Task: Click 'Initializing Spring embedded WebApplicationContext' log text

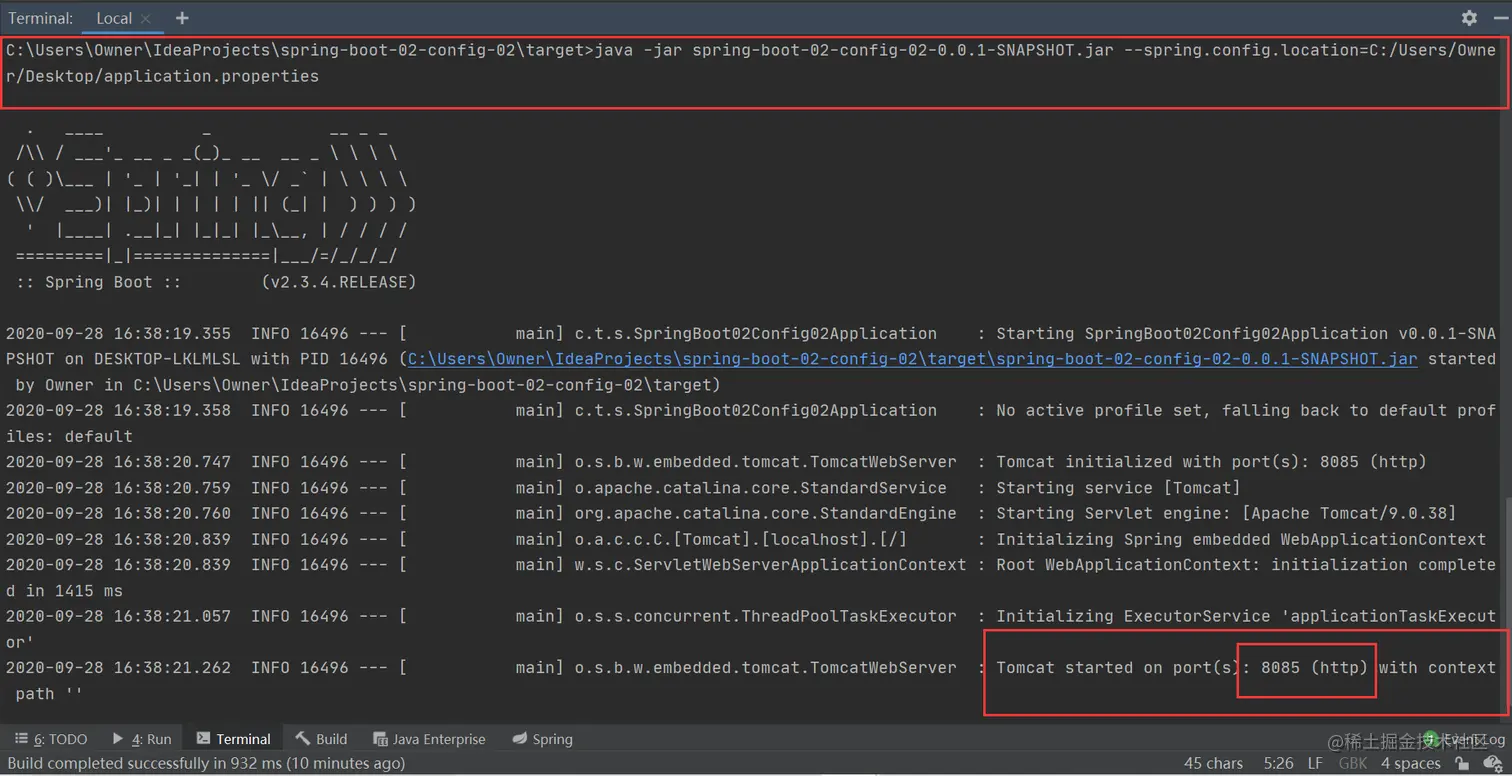Action: (1241, 539)
